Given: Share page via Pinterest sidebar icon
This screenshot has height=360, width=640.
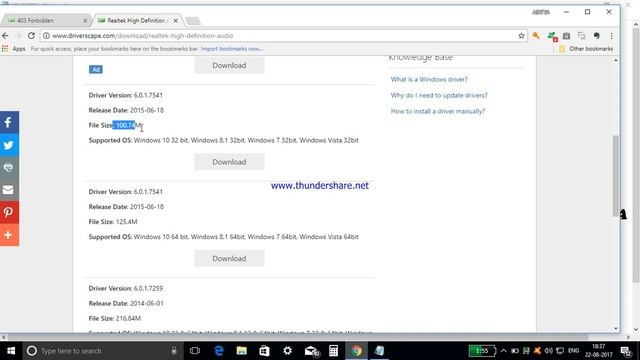Looking at the screenshot, I should pyautogui.click(x=9, y=213).
